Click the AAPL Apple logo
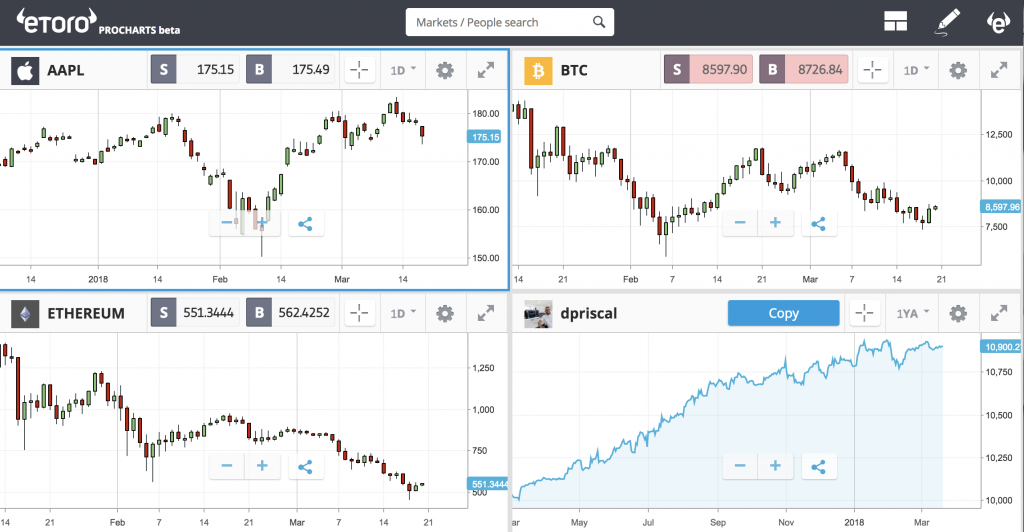Screen dimensions: 1024x532 click(25, 70)
